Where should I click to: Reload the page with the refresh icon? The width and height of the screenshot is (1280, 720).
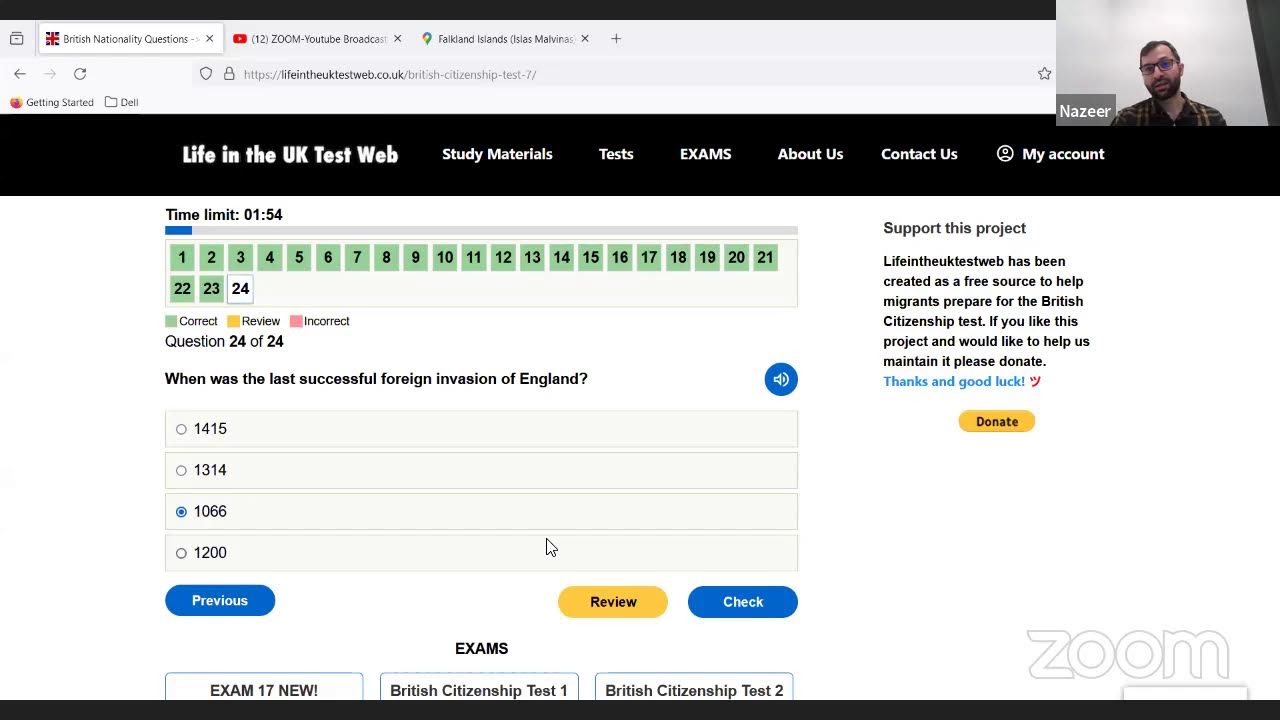coord(80,74)
